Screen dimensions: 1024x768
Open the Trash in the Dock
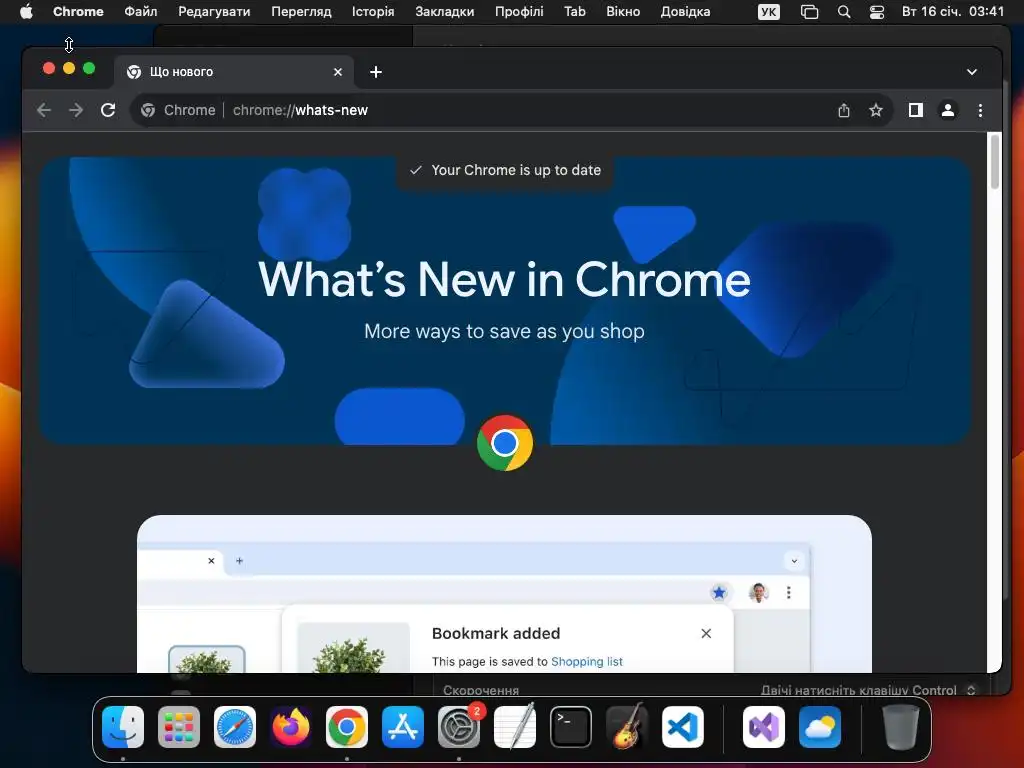[x=901, y=727]
